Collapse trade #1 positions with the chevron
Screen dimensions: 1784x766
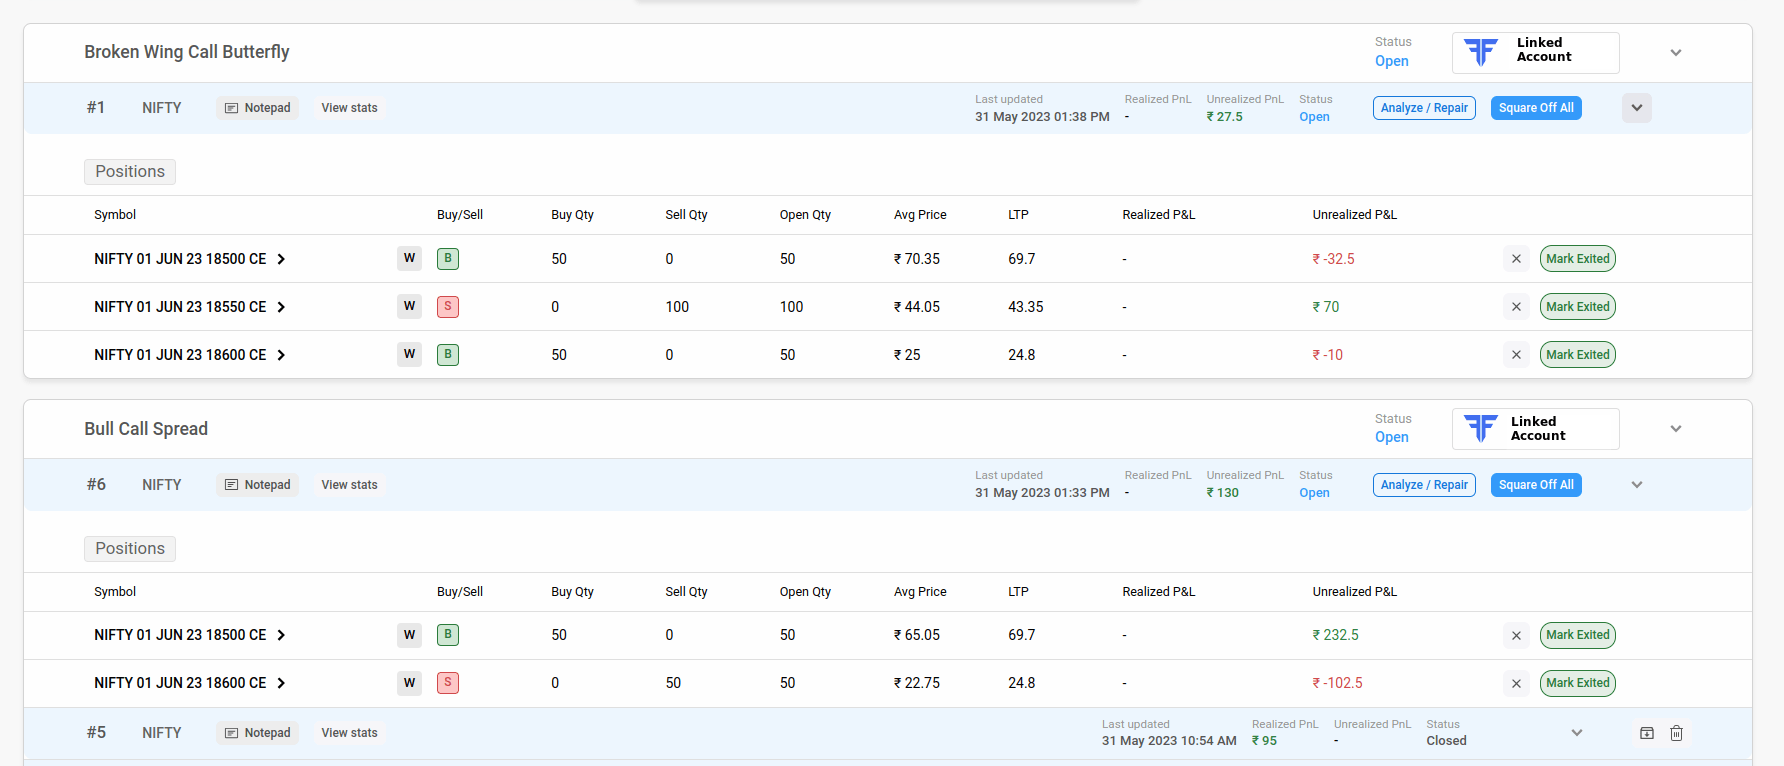[x=1637, y=108]
